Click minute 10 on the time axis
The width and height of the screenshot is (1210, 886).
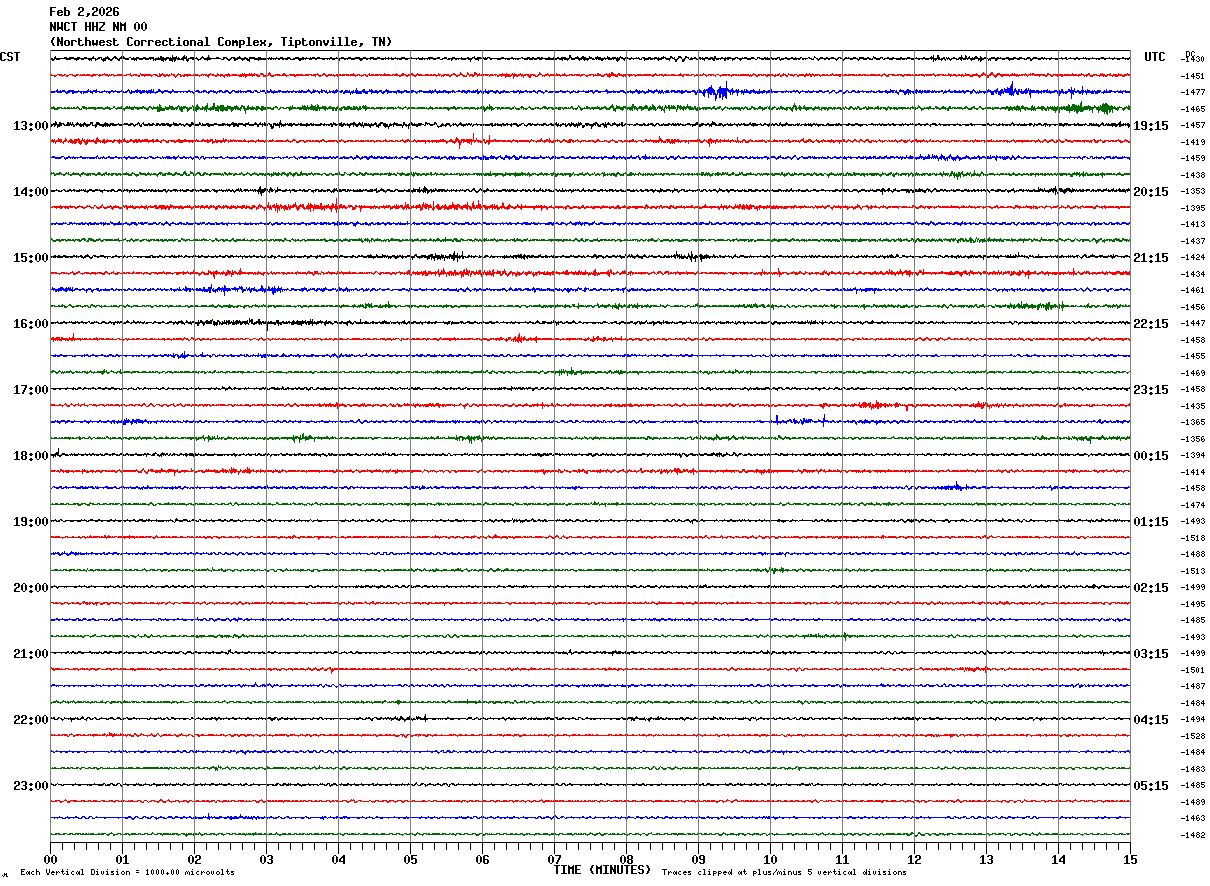770,859
